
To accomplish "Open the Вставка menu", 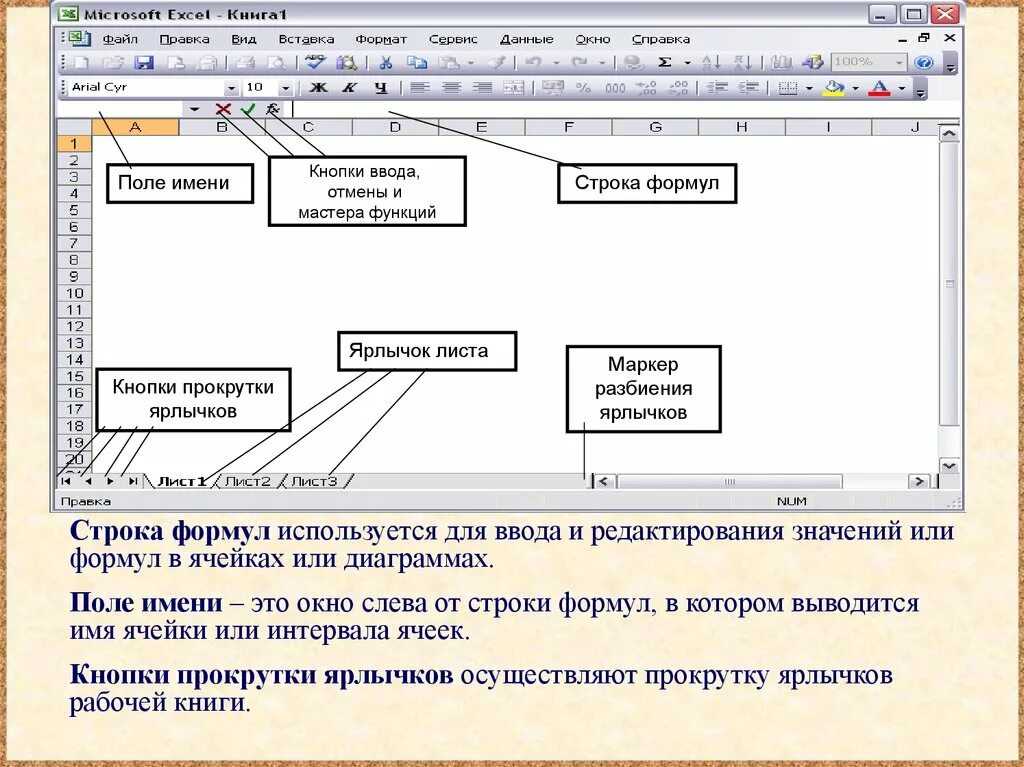I will pos(306,39).
